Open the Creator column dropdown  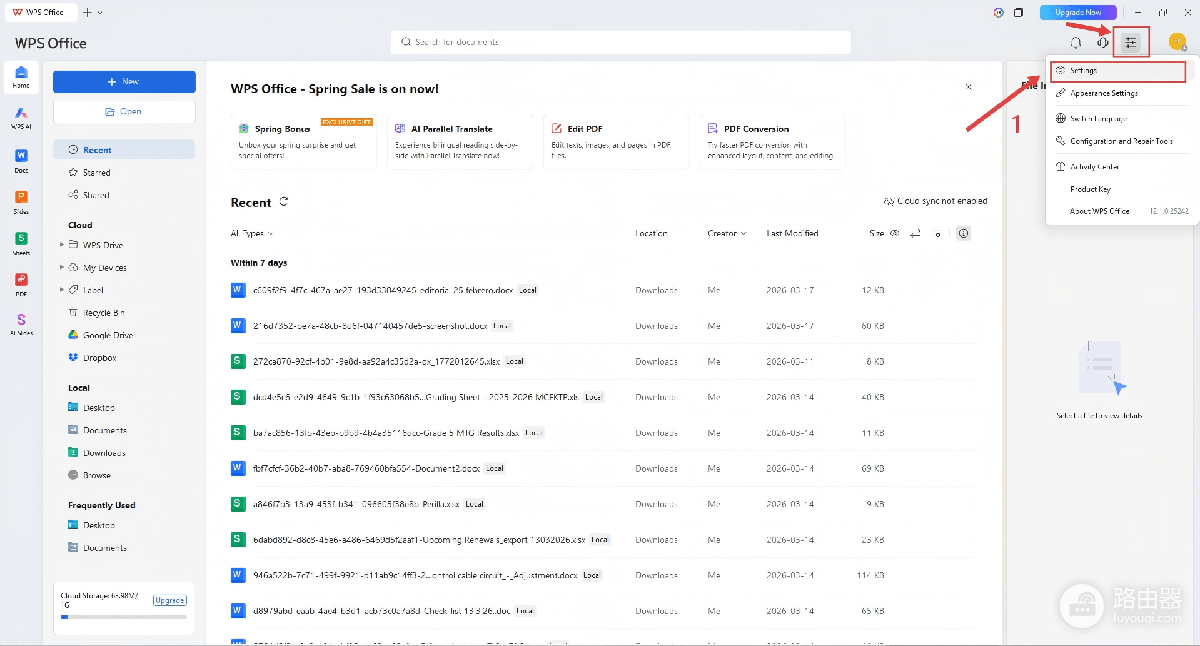(727, 233)
